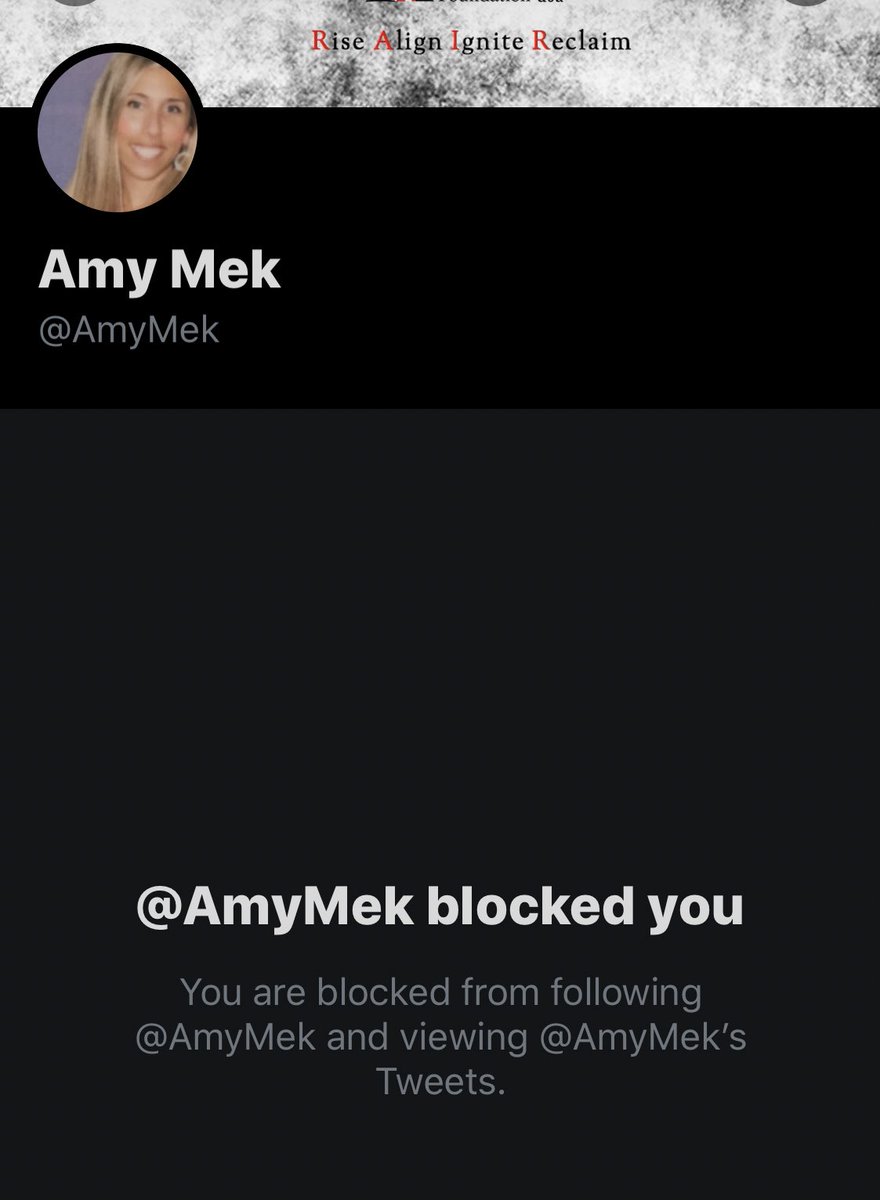Tap the word "Reclaim" in the banner tagline
The image size is (880, 1200).
pos(582,42)
